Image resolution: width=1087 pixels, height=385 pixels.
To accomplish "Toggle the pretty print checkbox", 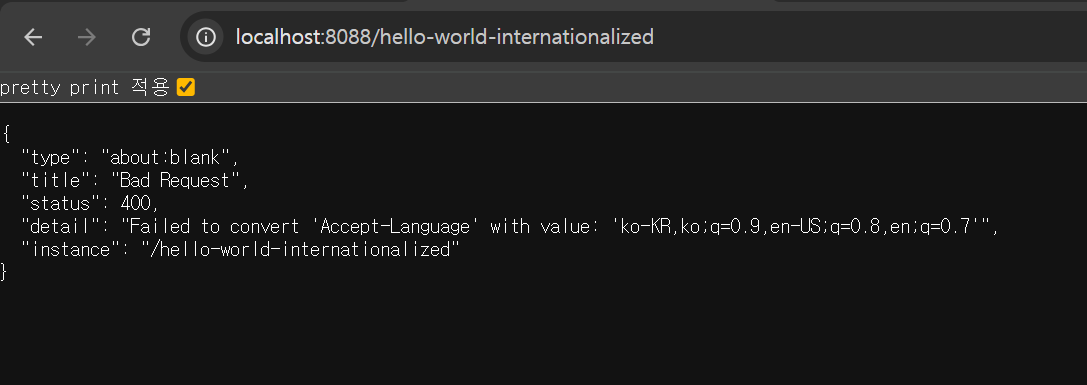I will coord(186,87).
